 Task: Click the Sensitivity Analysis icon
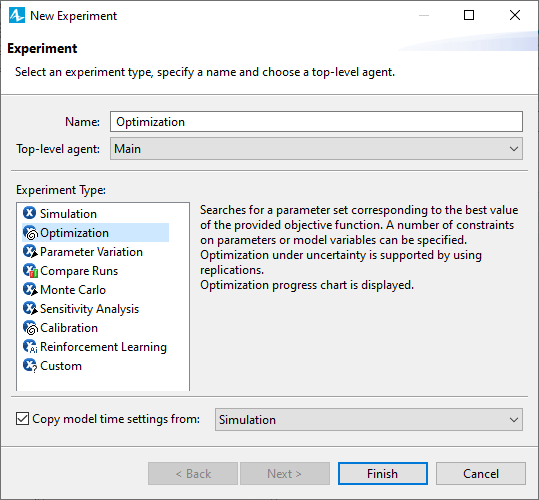[x=30, y=309]
